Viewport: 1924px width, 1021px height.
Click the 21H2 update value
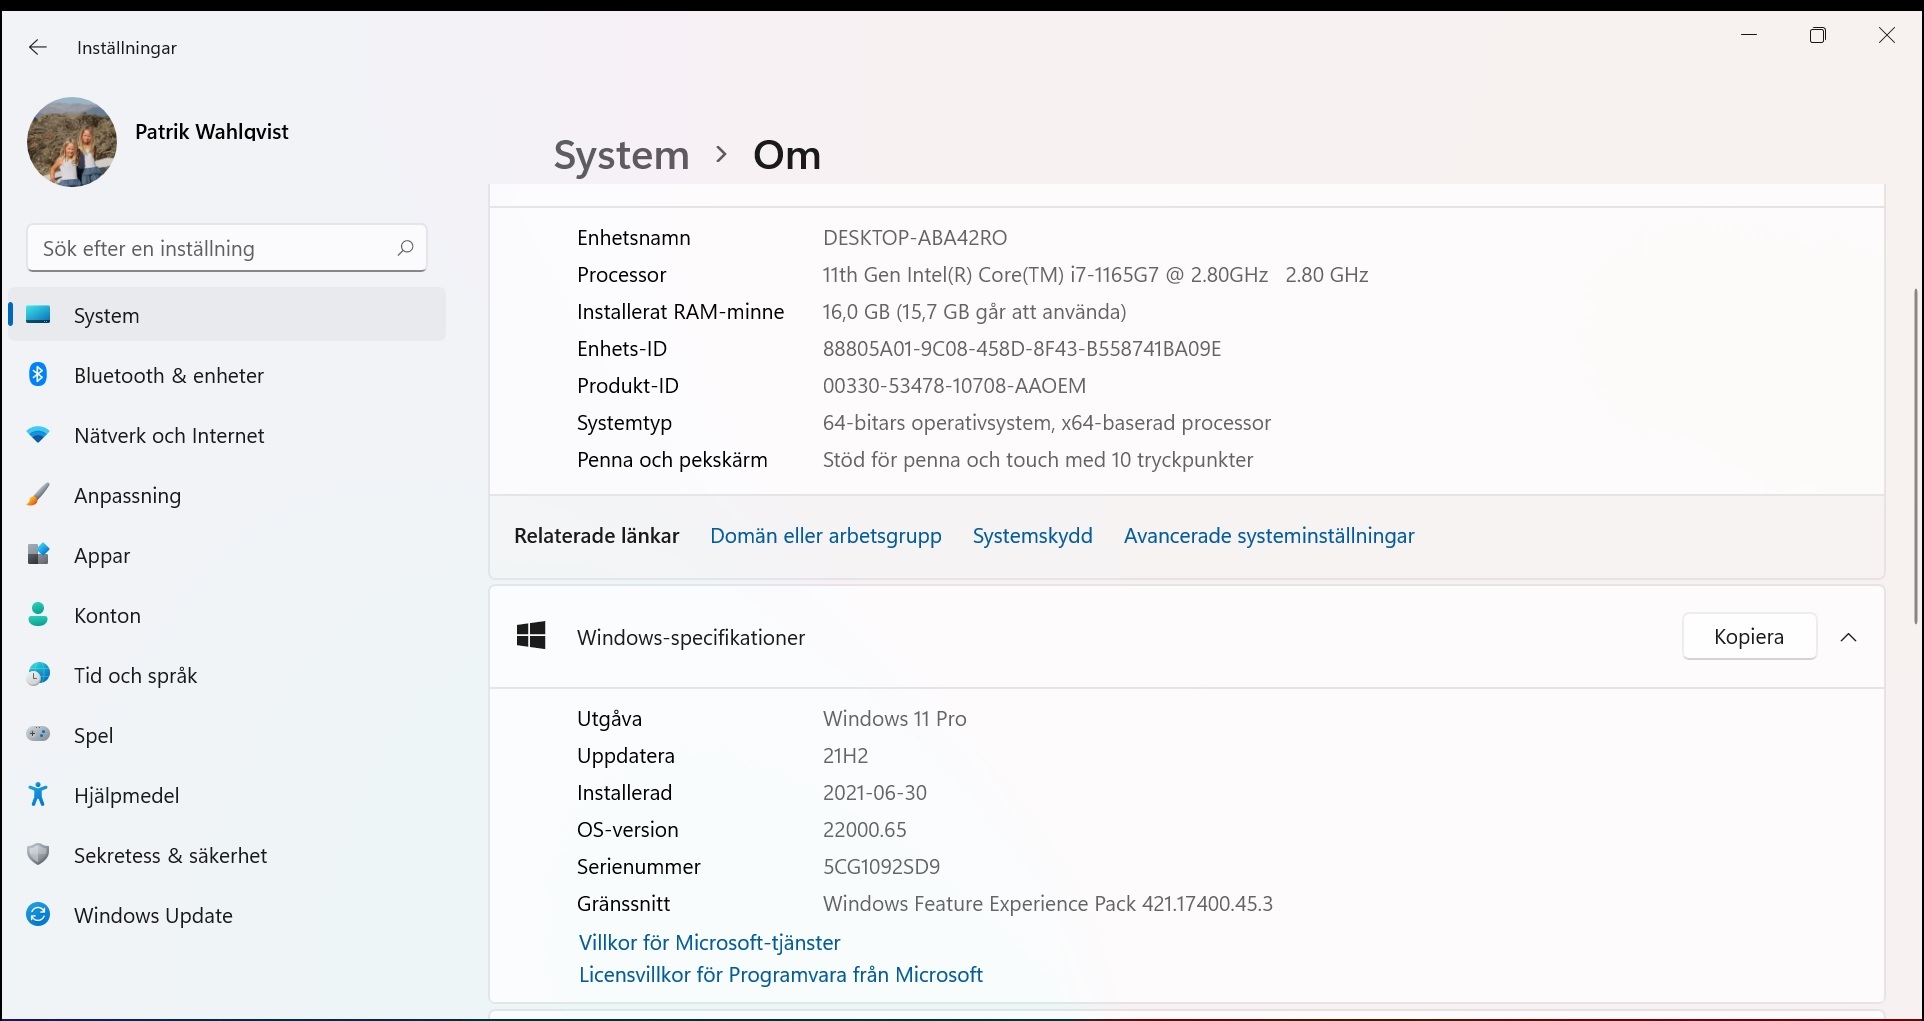tap(846, 756)
